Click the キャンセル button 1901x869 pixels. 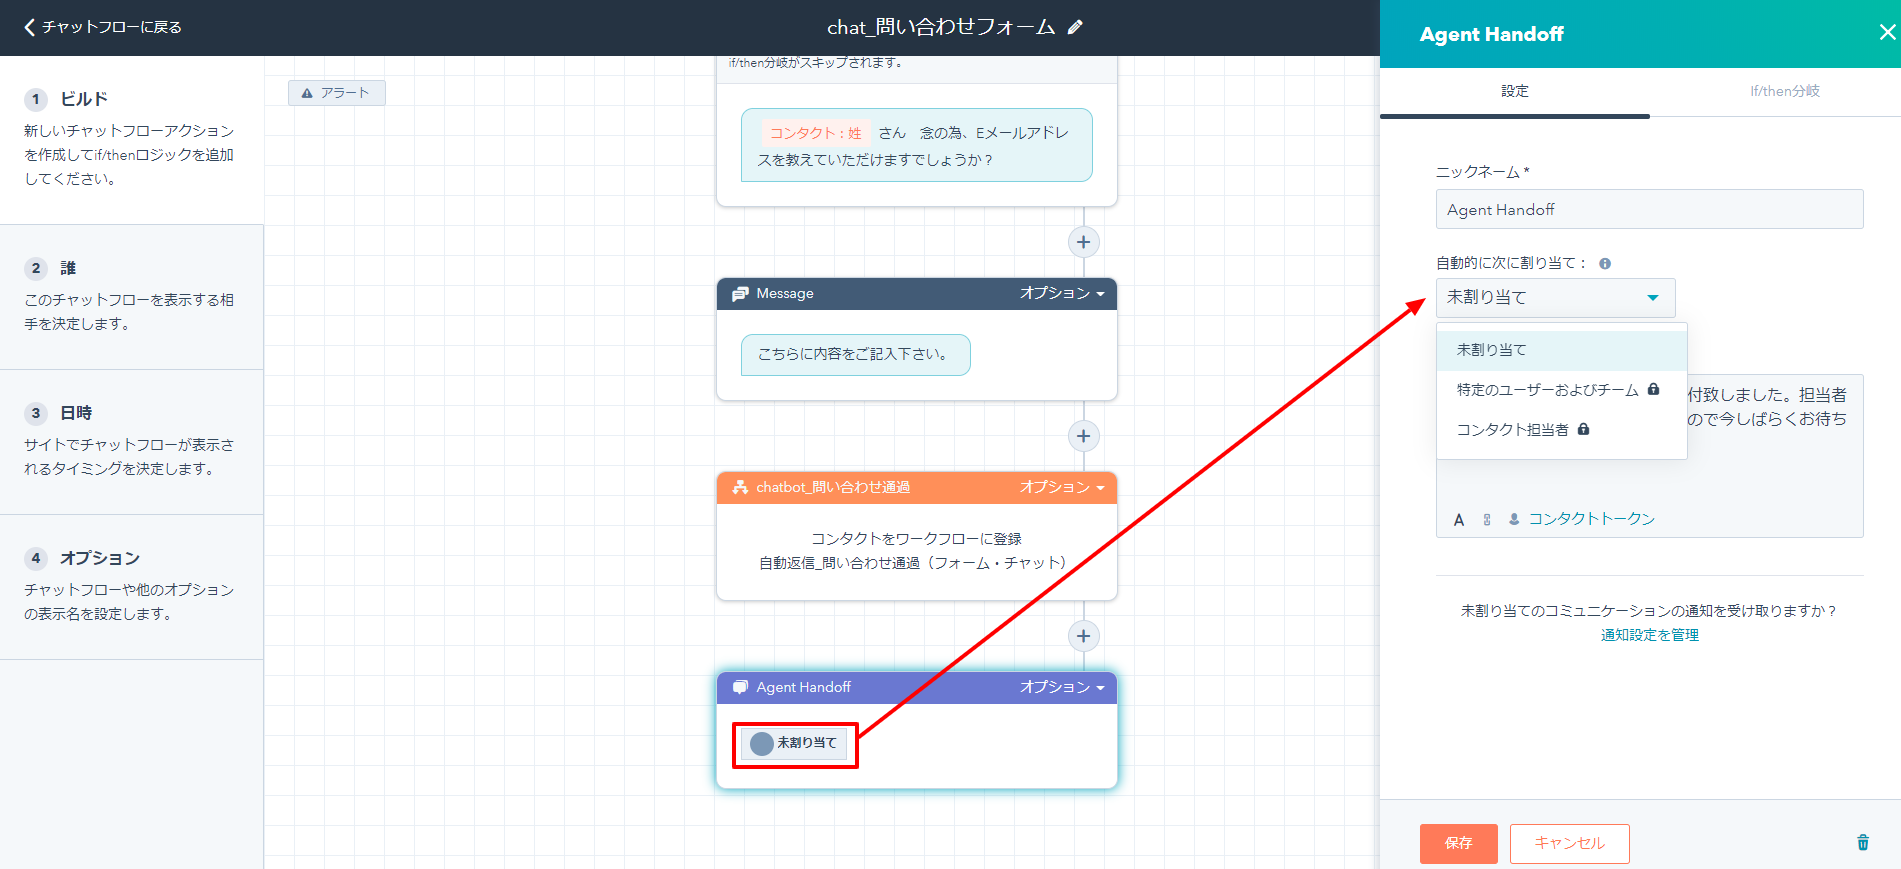coord(1569,843)
